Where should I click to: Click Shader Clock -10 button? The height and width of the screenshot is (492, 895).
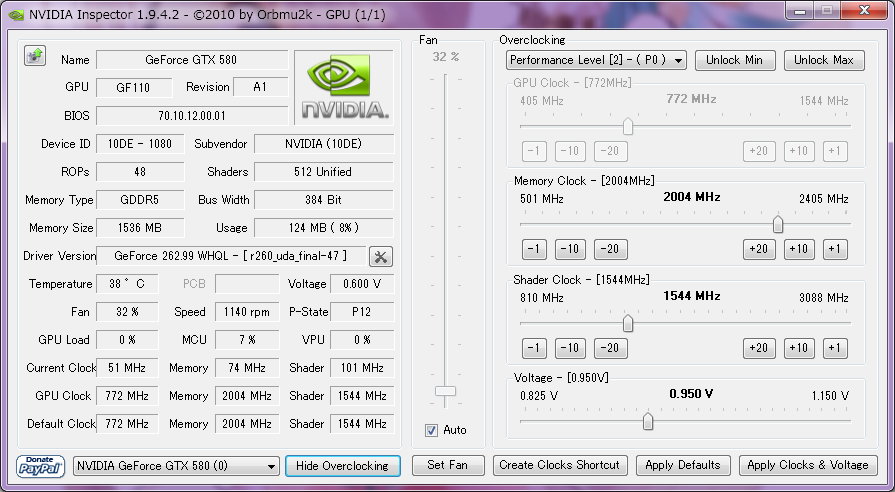570,348
